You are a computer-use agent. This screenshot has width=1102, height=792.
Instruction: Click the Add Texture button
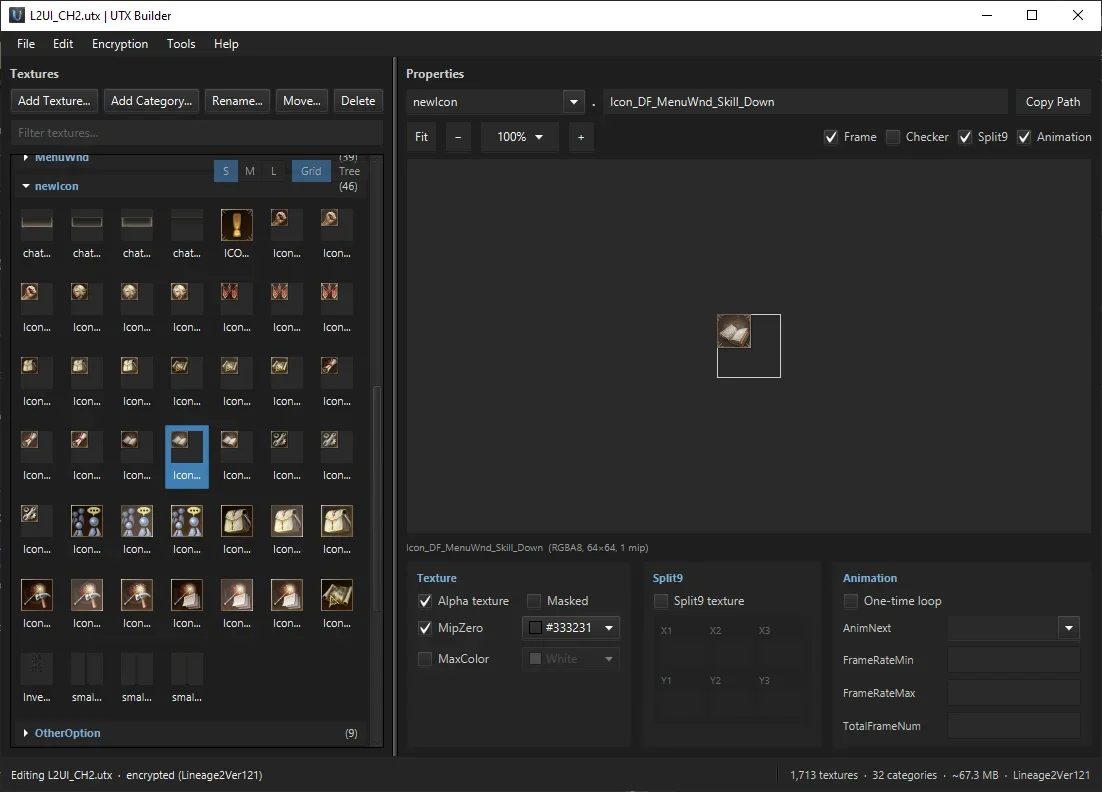click(x=54, y=101)
